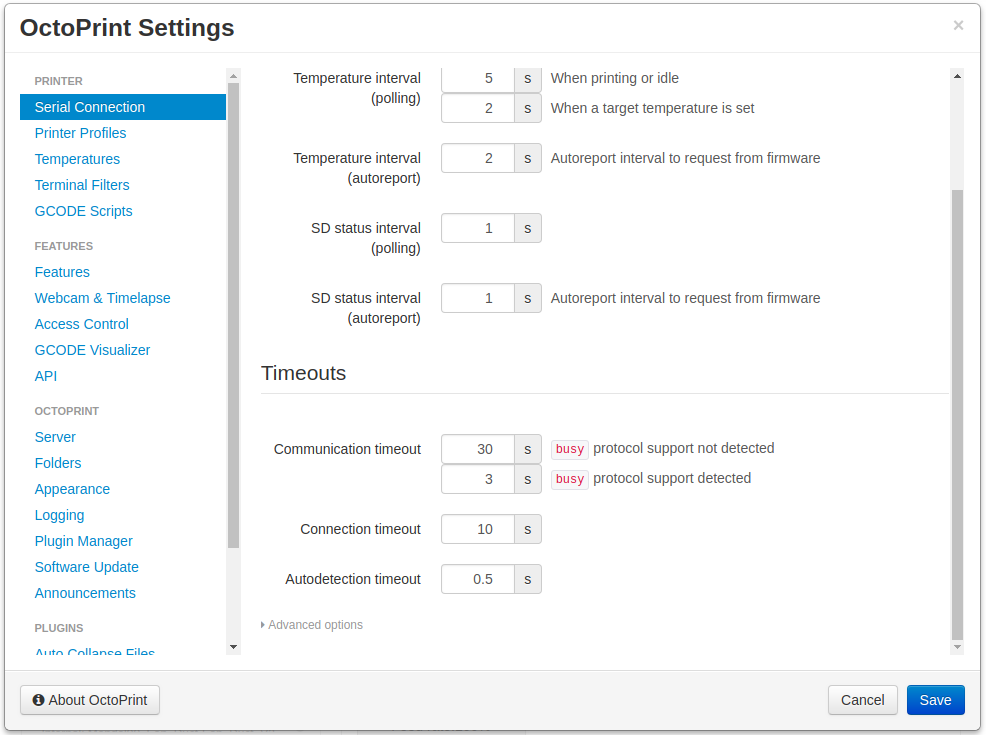Open Printer Profiles settings
986x735 pixels.
click(x=80, y=132)
